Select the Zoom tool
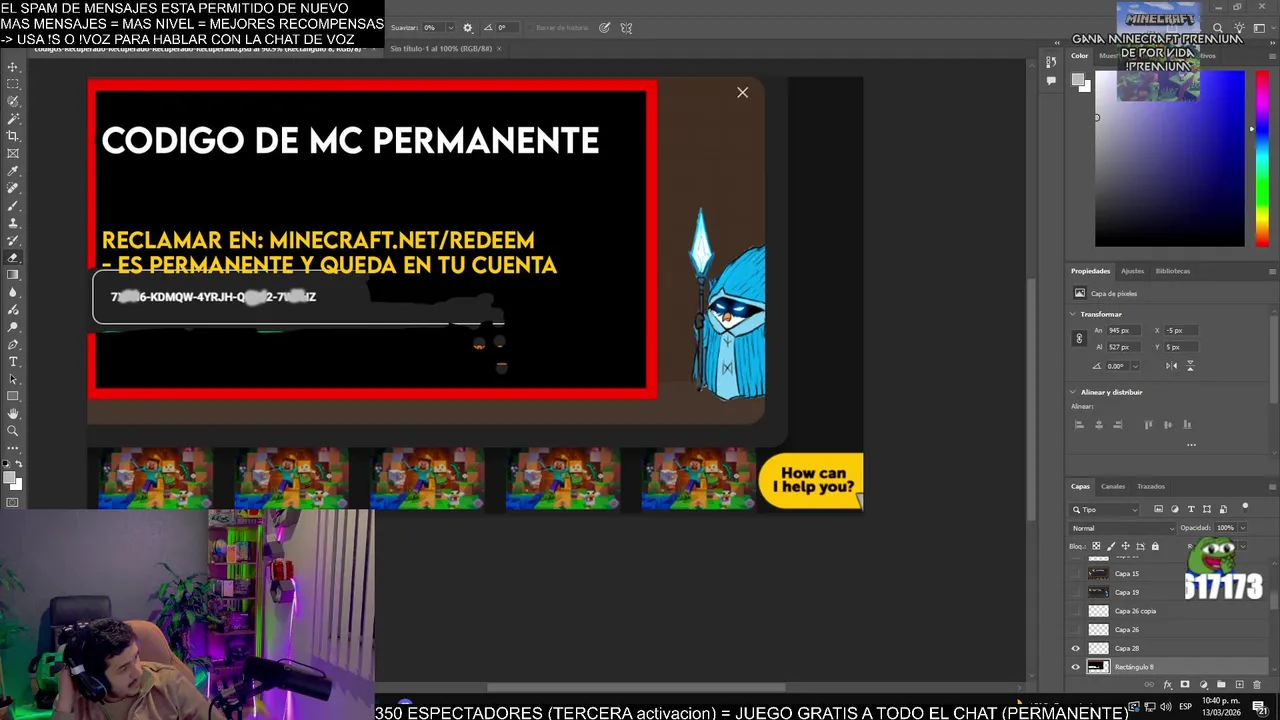The width and height of the screenshot is (1280, 720). (x=13, y=431)
